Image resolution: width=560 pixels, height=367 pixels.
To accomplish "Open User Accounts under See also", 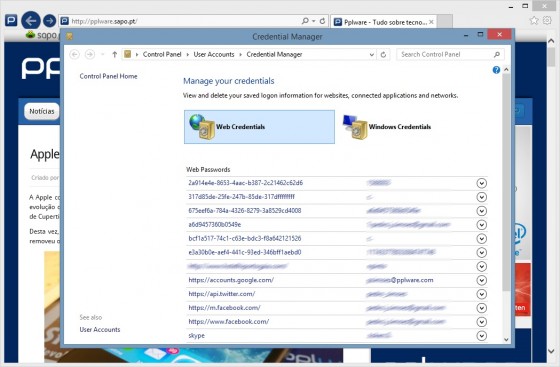I will click(x=100, y=330).
